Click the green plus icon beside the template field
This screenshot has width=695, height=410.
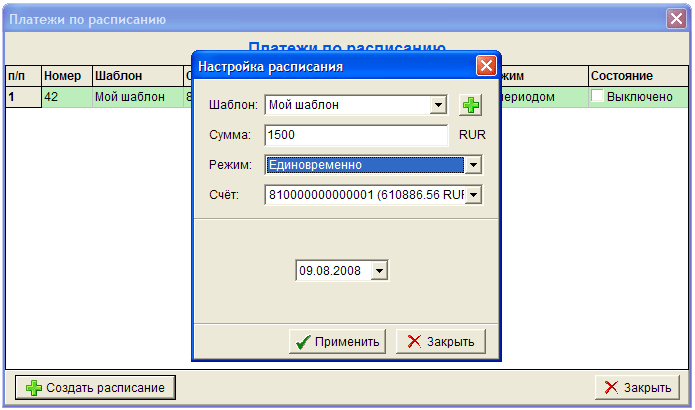click(x=469, y=104)
